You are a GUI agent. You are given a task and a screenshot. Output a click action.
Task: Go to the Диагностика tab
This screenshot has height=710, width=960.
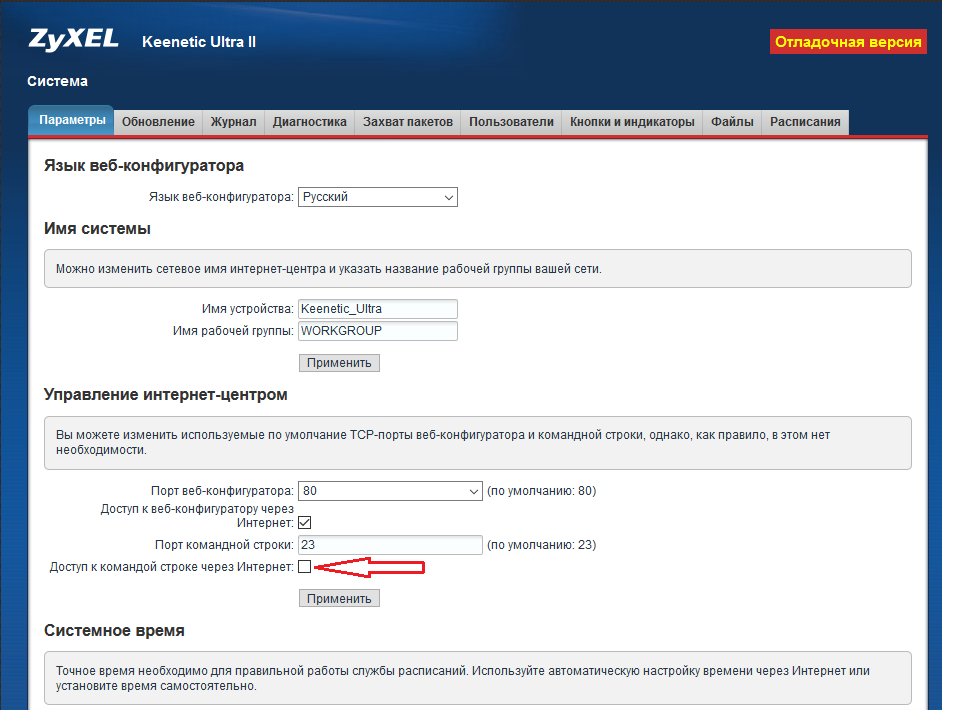309,122
